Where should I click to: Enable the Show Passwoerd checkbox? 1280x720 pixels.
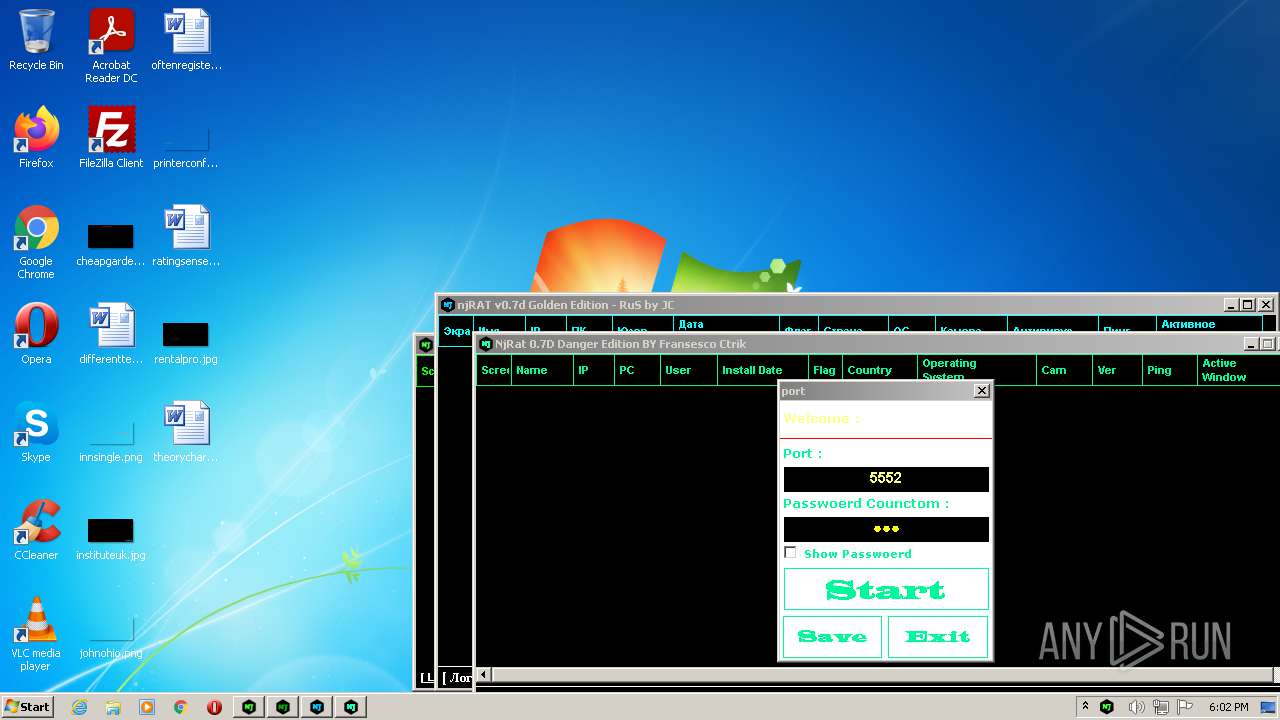pos(790,553)
